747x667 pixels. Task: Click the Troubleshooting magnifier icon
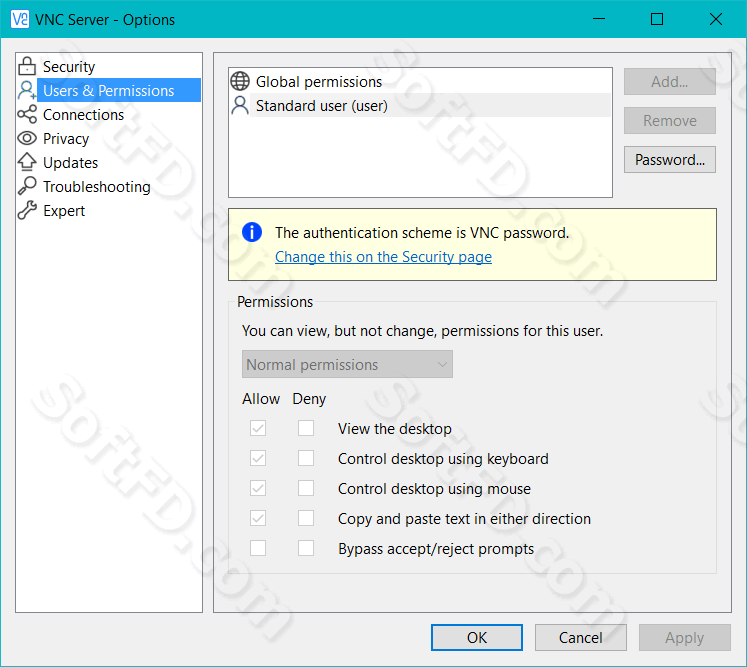[27, 186]
